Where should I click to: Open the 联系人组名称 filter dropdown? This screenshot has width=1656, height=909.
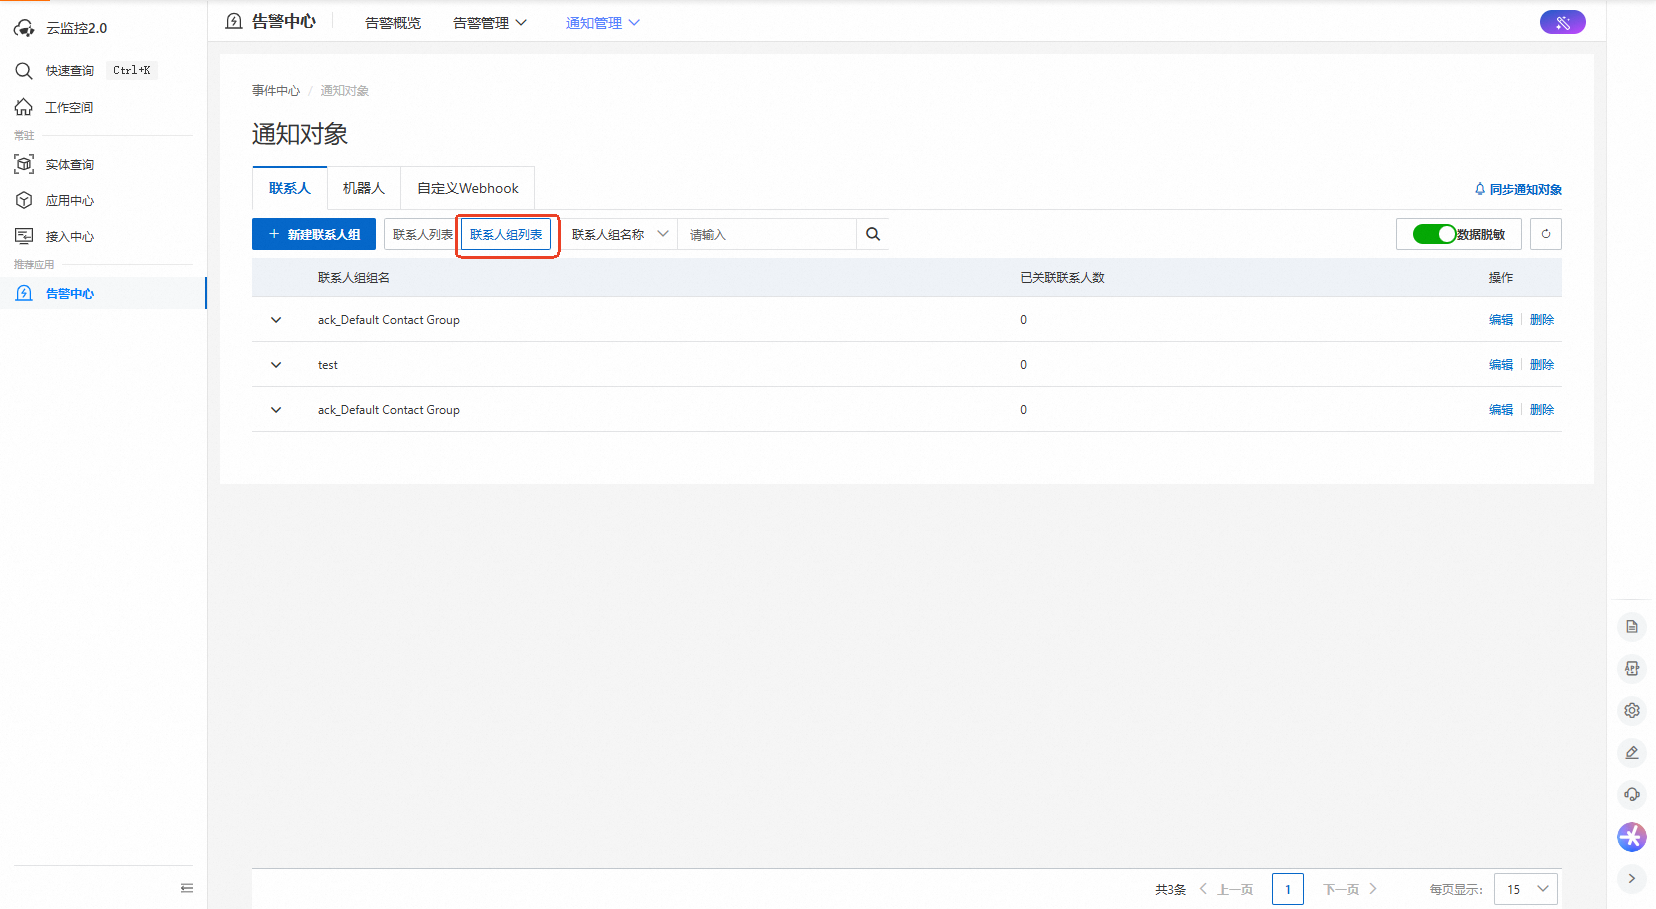tap(620, 234)
